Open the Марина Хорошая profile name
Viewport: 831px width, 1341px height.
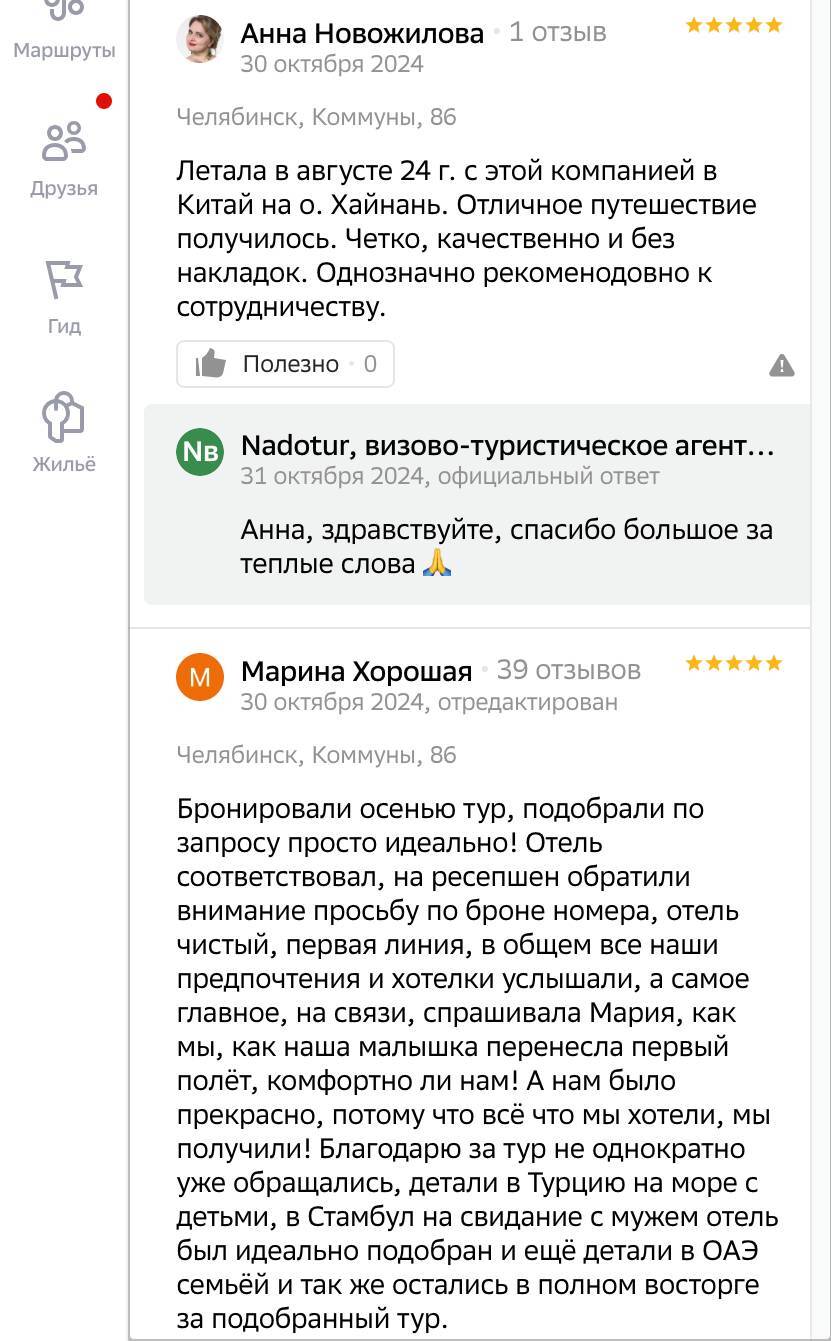coord(356,670)
